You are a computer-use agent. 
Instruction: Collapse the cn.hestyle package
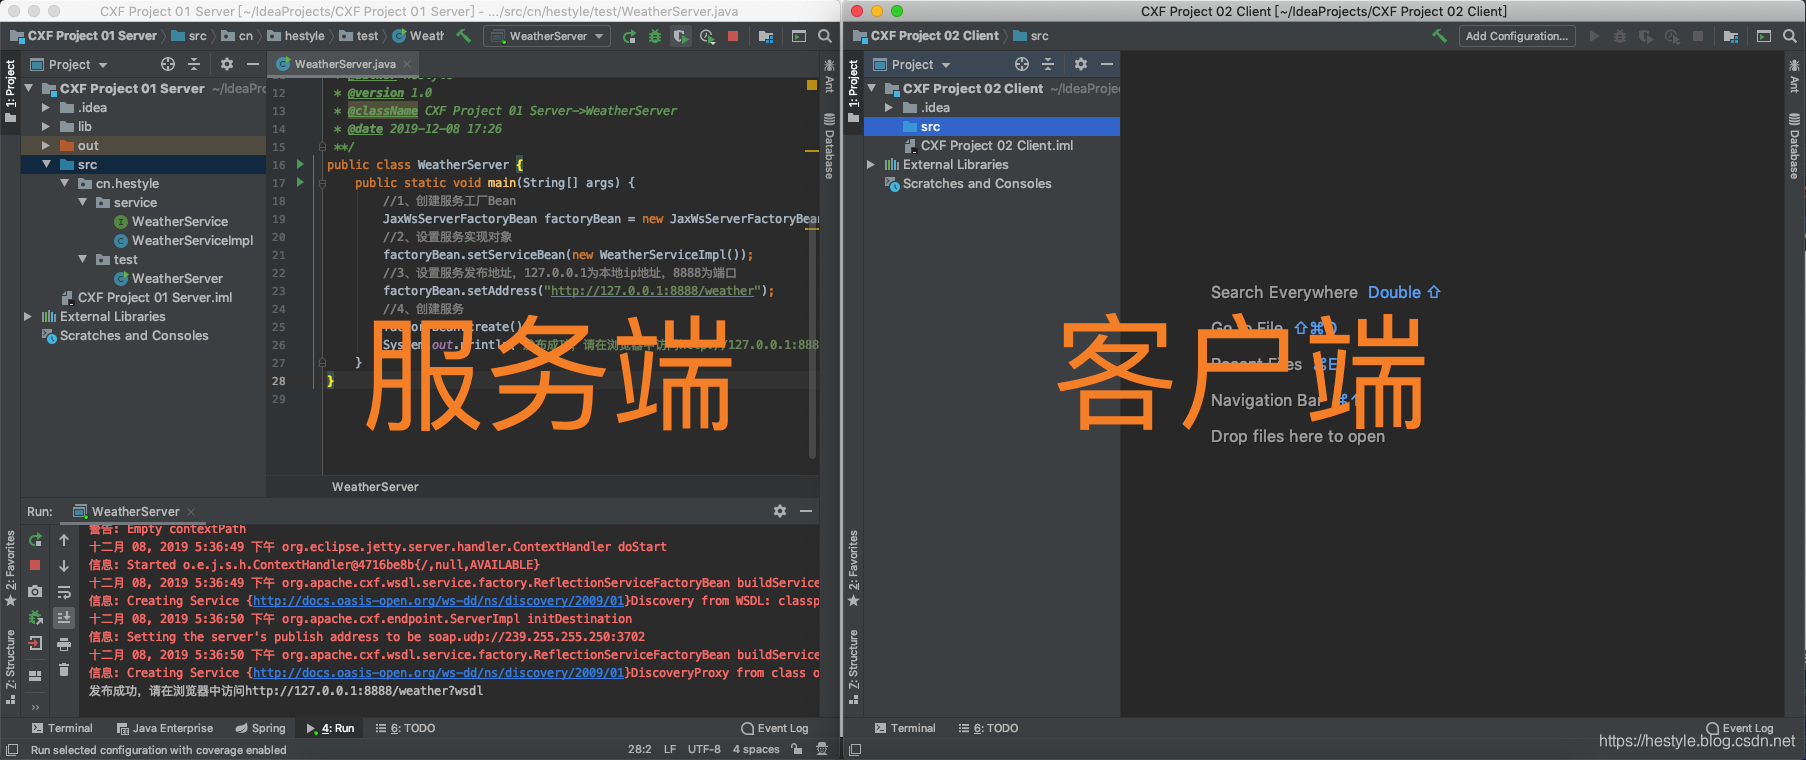click(x=65, y=184)
